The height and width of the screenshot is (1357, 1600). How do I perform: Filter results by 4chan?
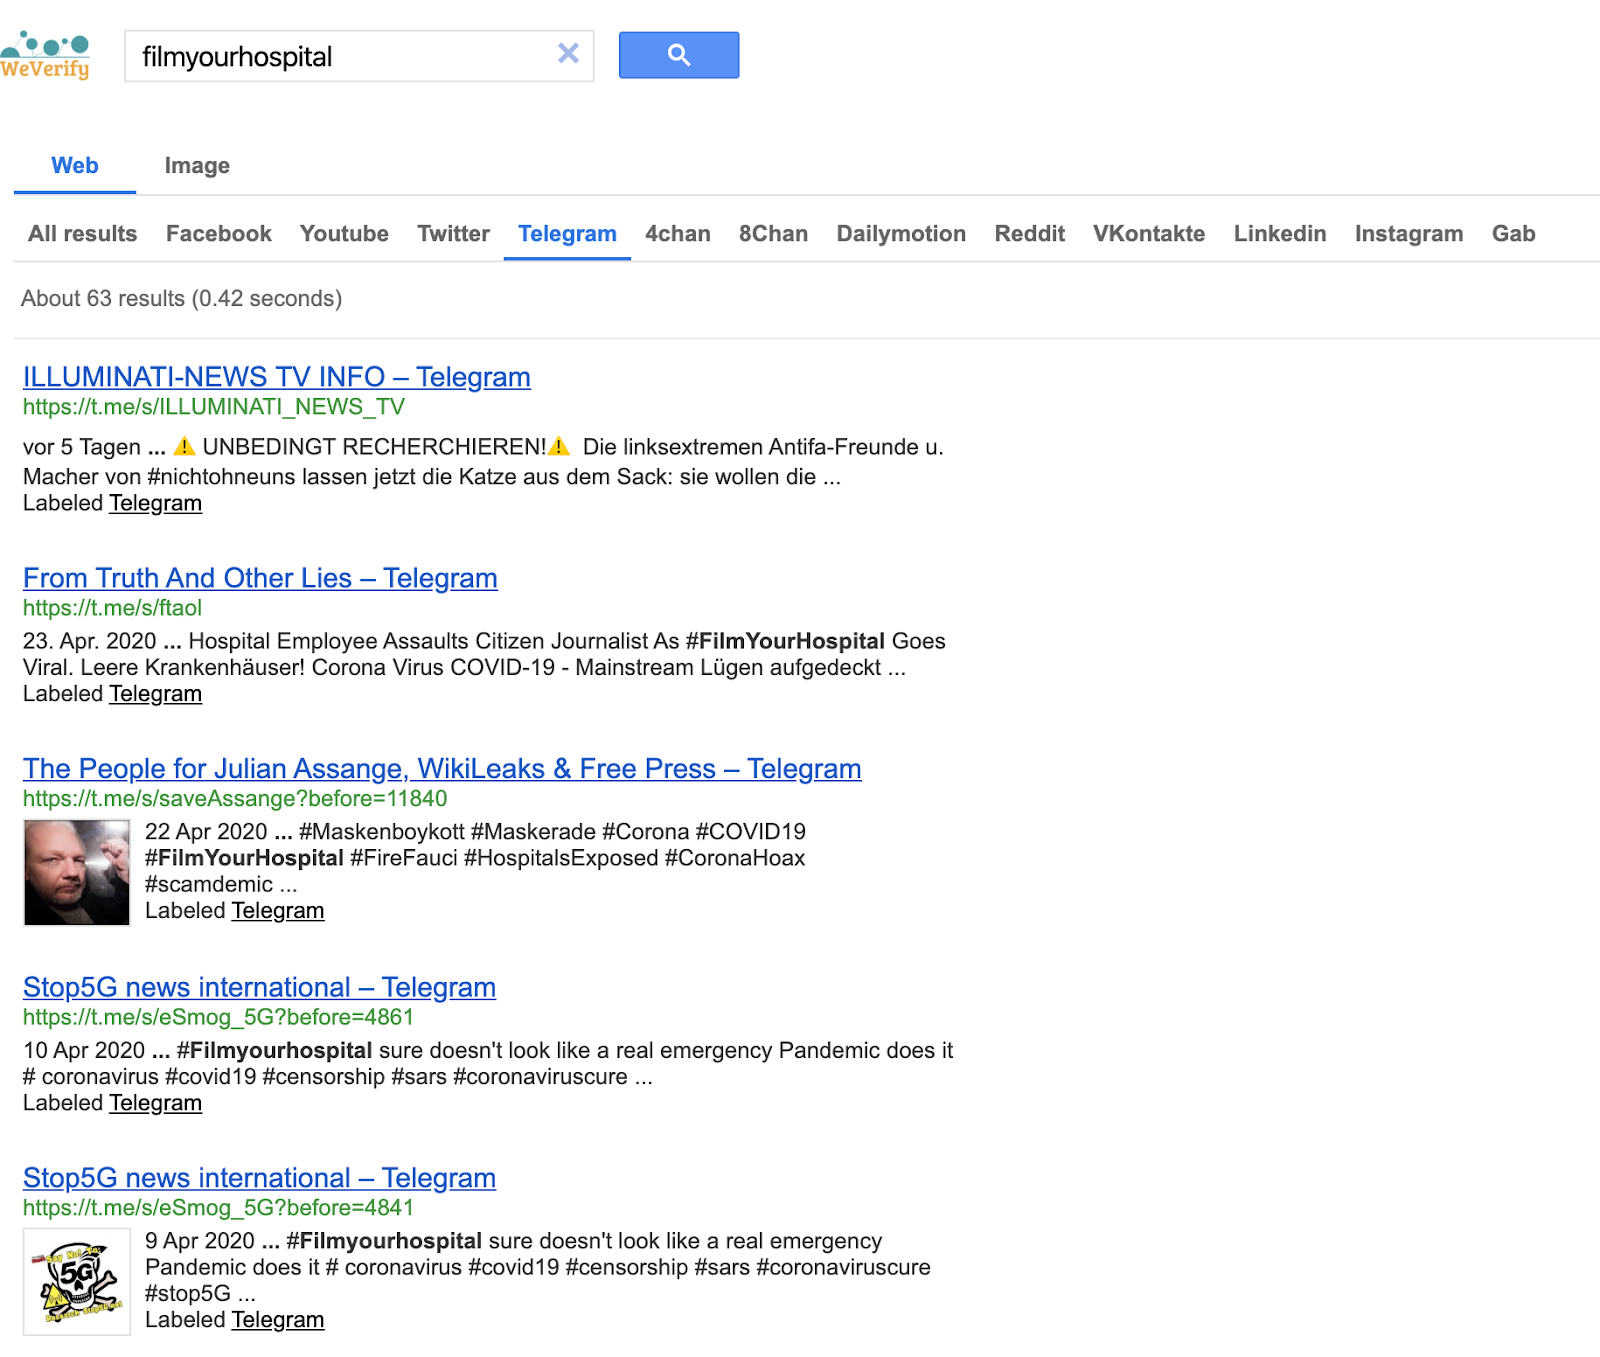[678, 234]
